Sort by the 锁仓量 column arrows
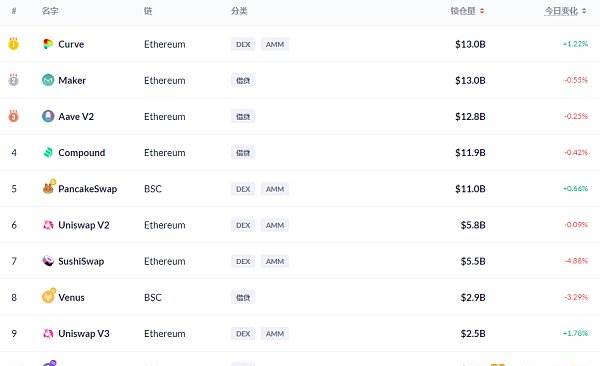 [482, 11]
